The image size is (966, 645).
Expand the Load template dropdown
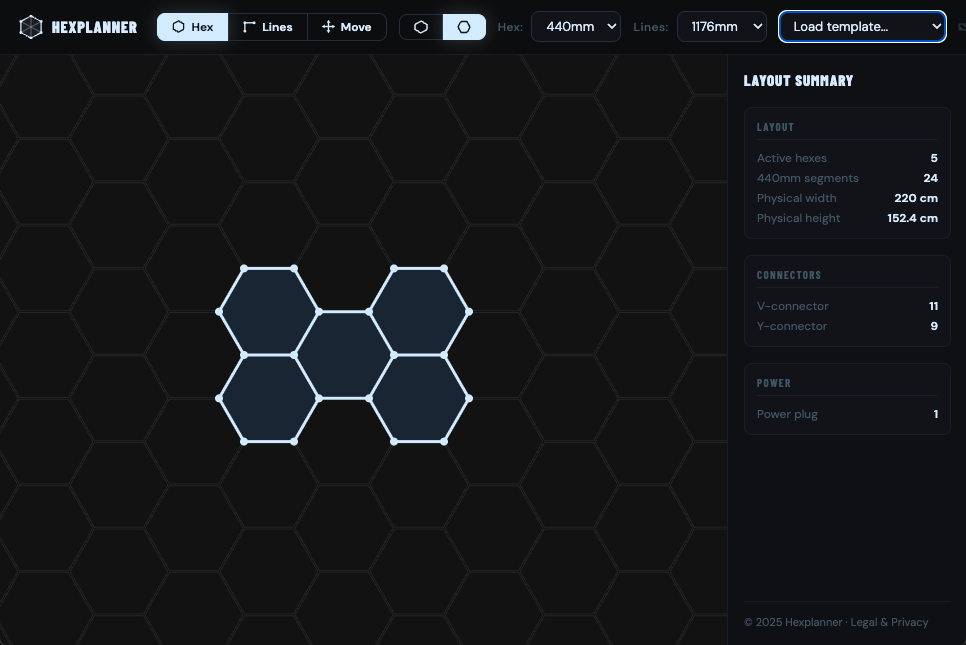(x=862, y=26)
